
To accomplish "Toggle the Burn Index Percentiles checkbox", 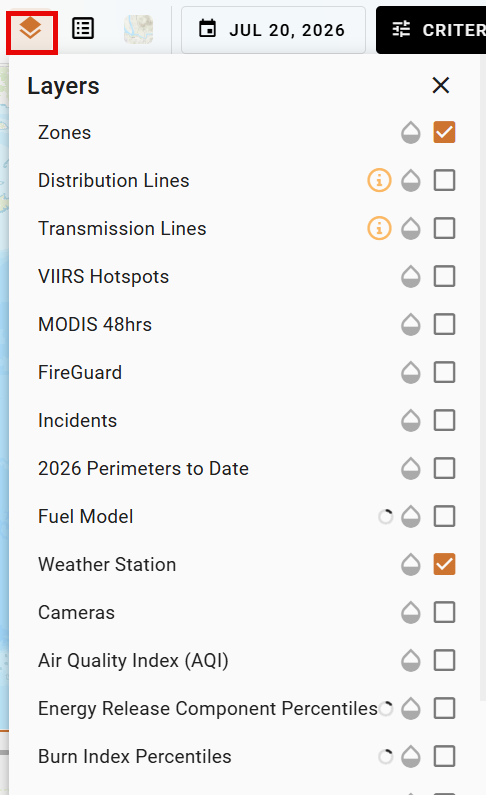I will (x=444, y=756).
